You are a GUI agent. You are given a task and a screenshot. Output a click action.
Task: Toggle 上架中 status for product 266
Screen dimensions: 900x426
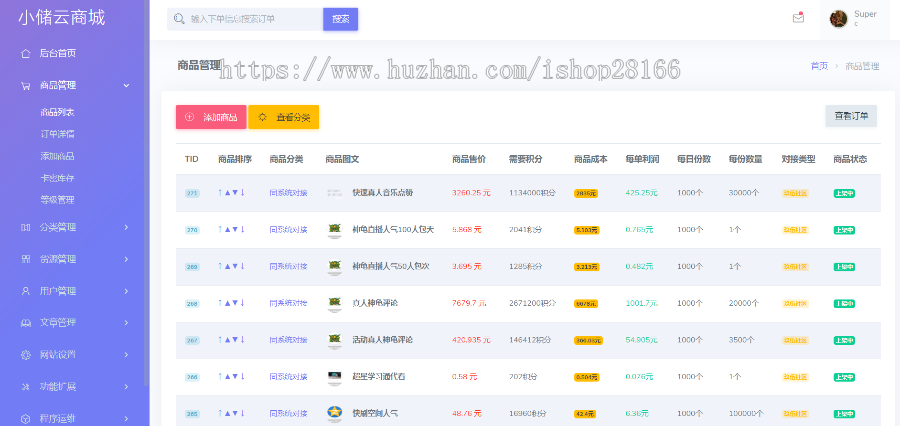(x=844, y=377)
